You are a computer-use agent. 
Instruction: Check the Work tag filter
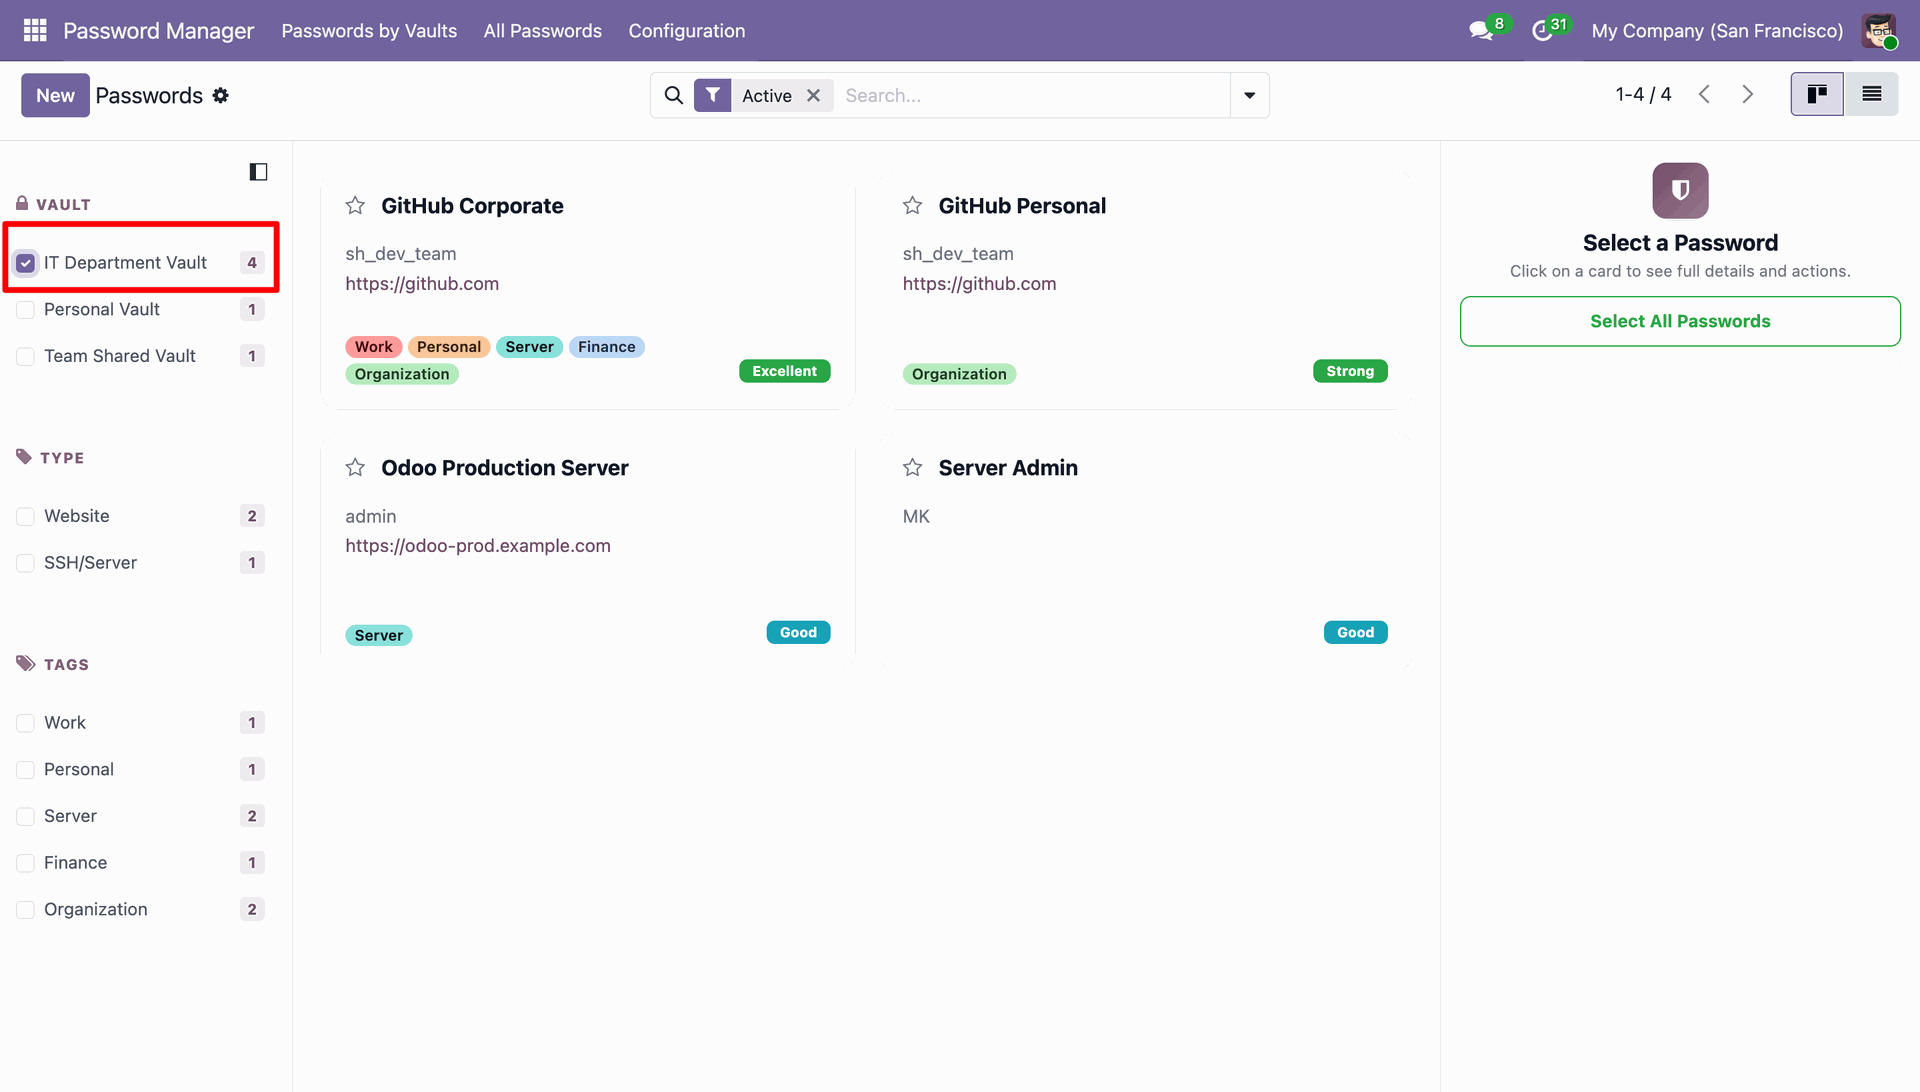click(x=26, y=723)
